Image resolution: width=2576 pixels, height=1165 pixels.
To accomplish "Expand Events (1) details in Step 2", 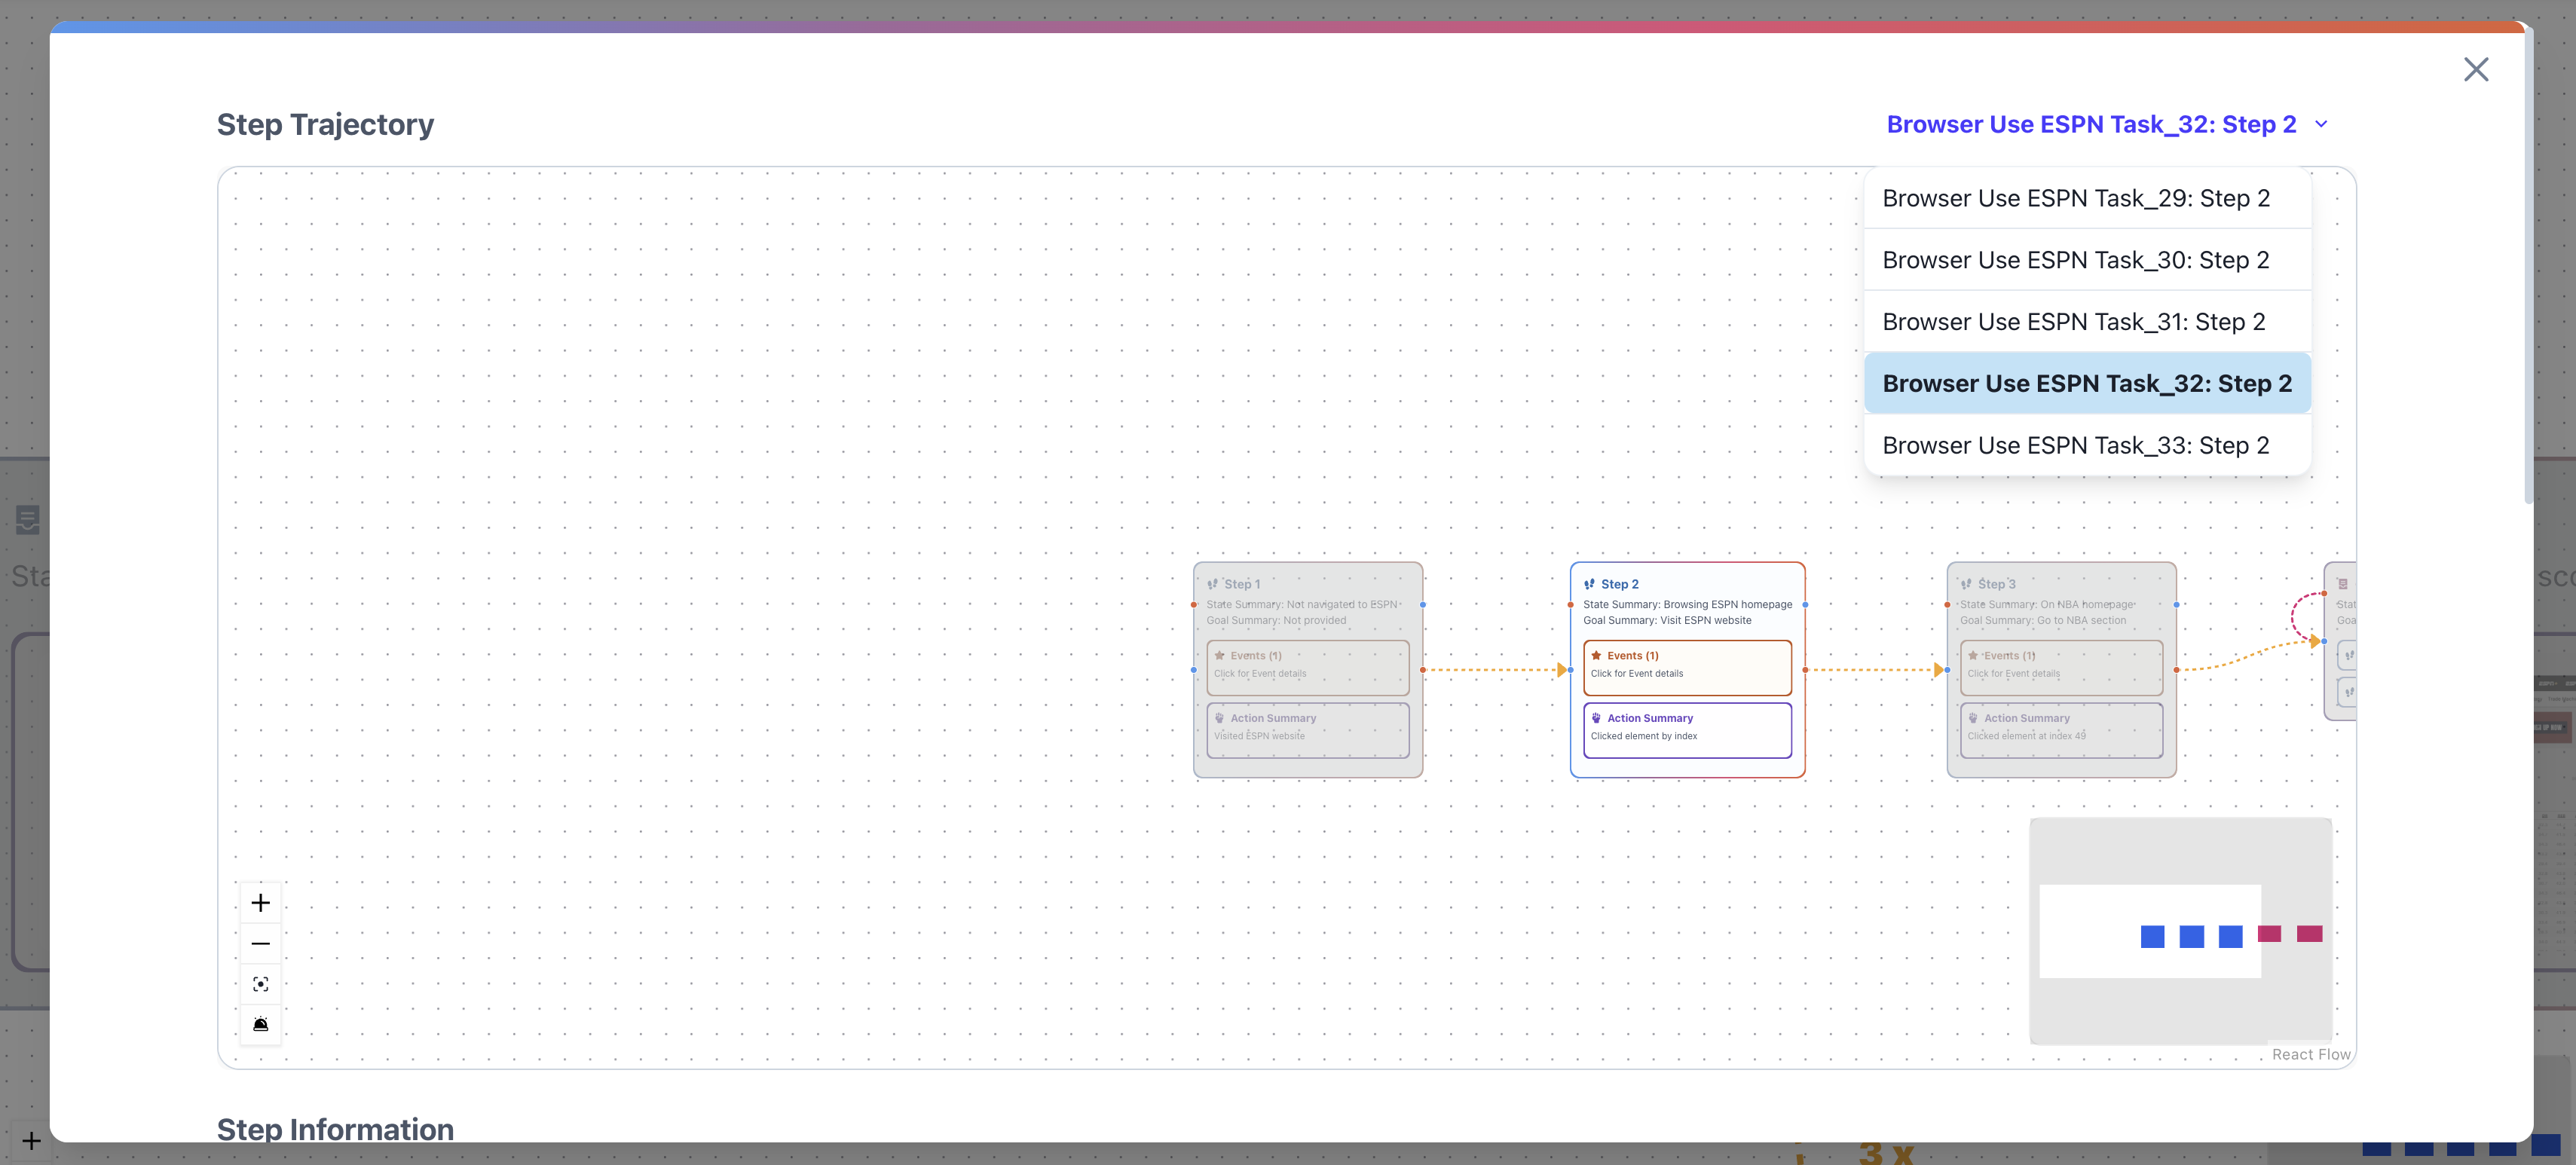I will coord(1687,666).
